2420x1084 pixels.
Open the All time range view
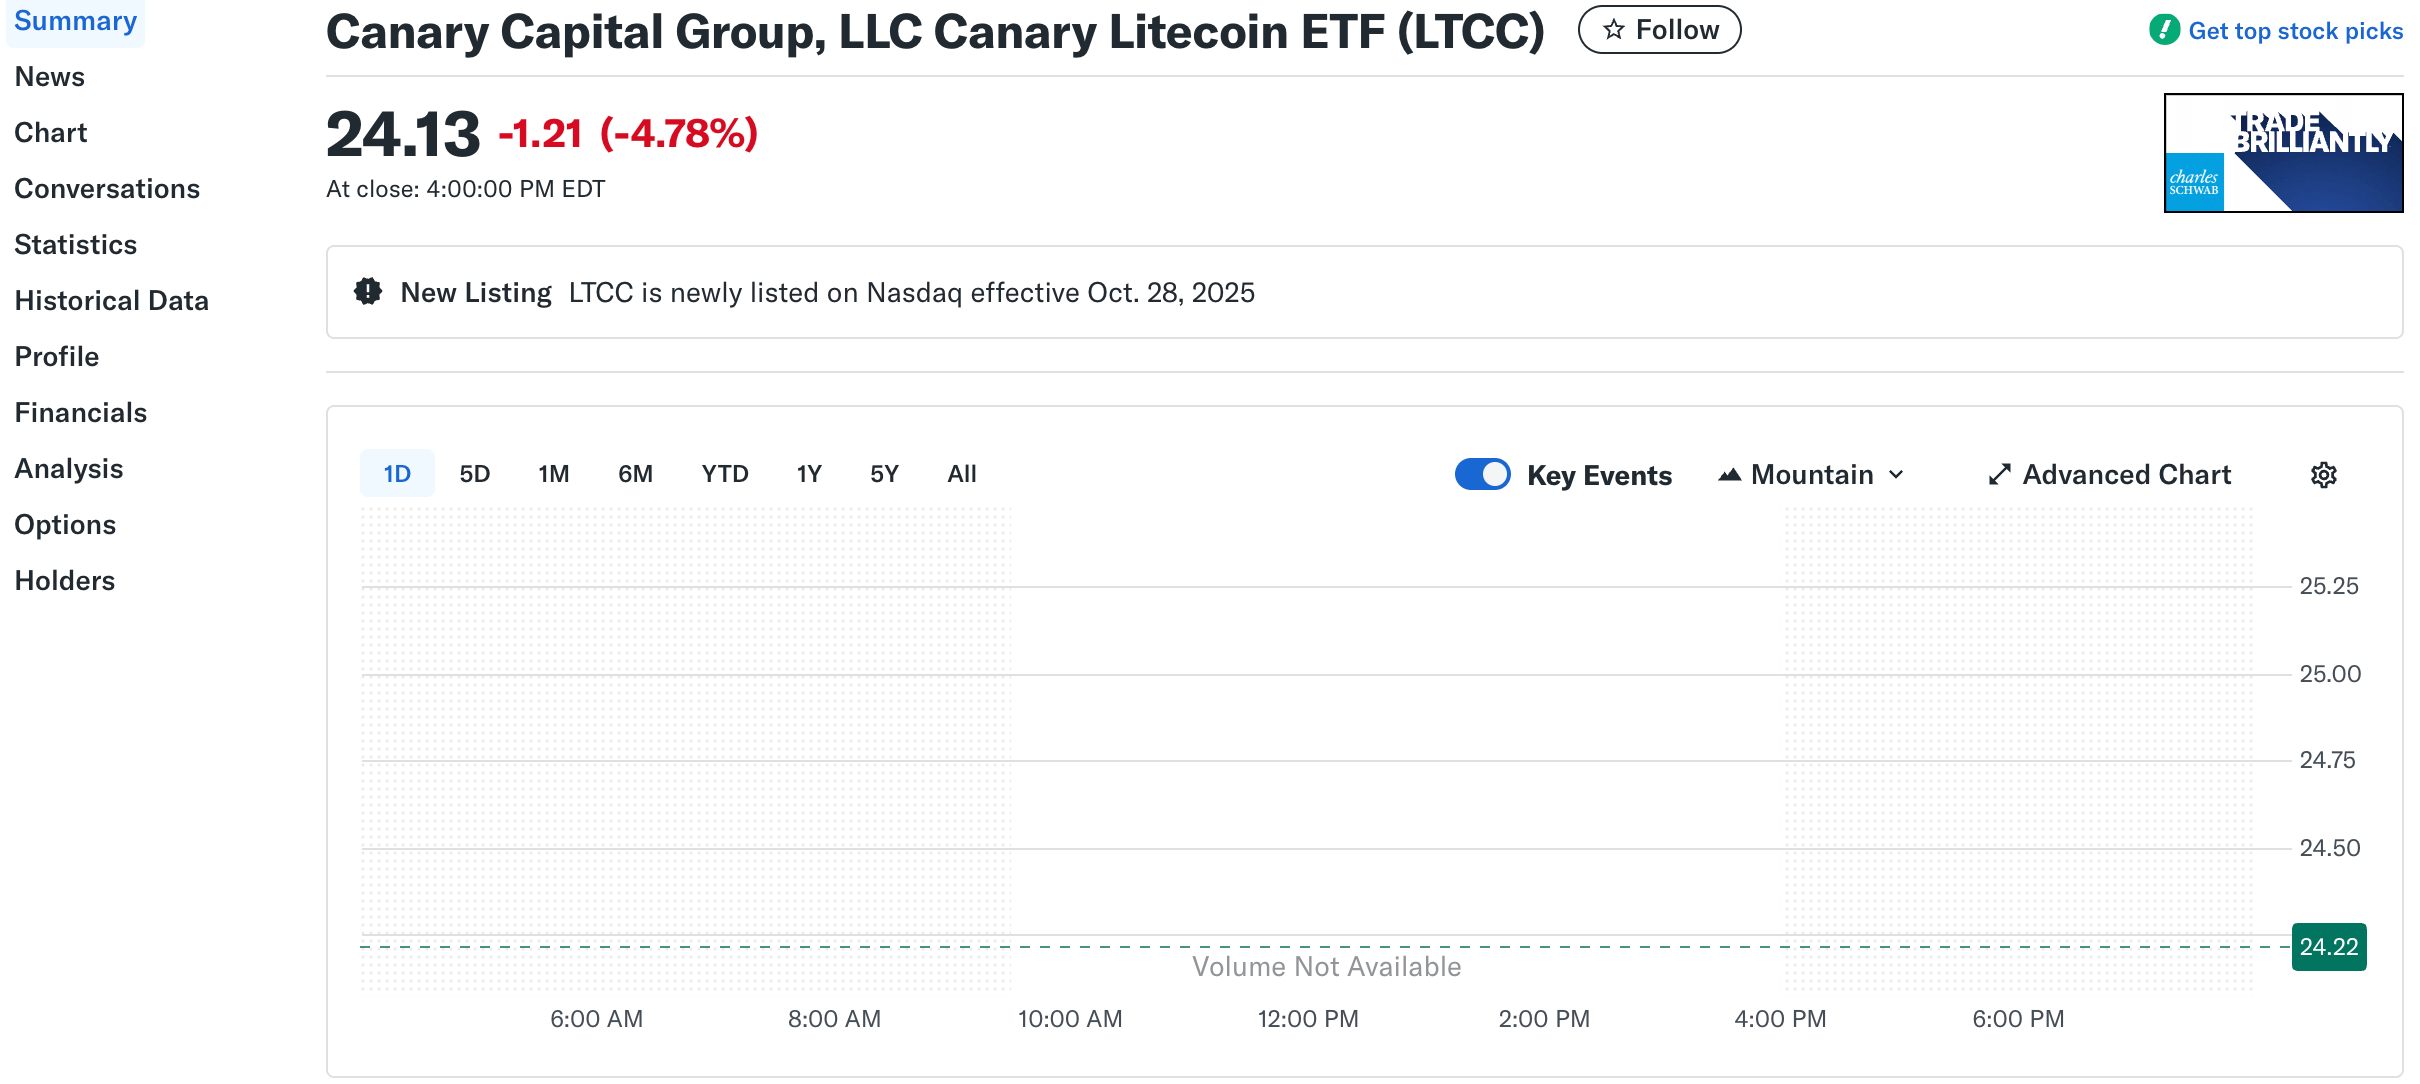pyautogui.click(x=961, y=473)
